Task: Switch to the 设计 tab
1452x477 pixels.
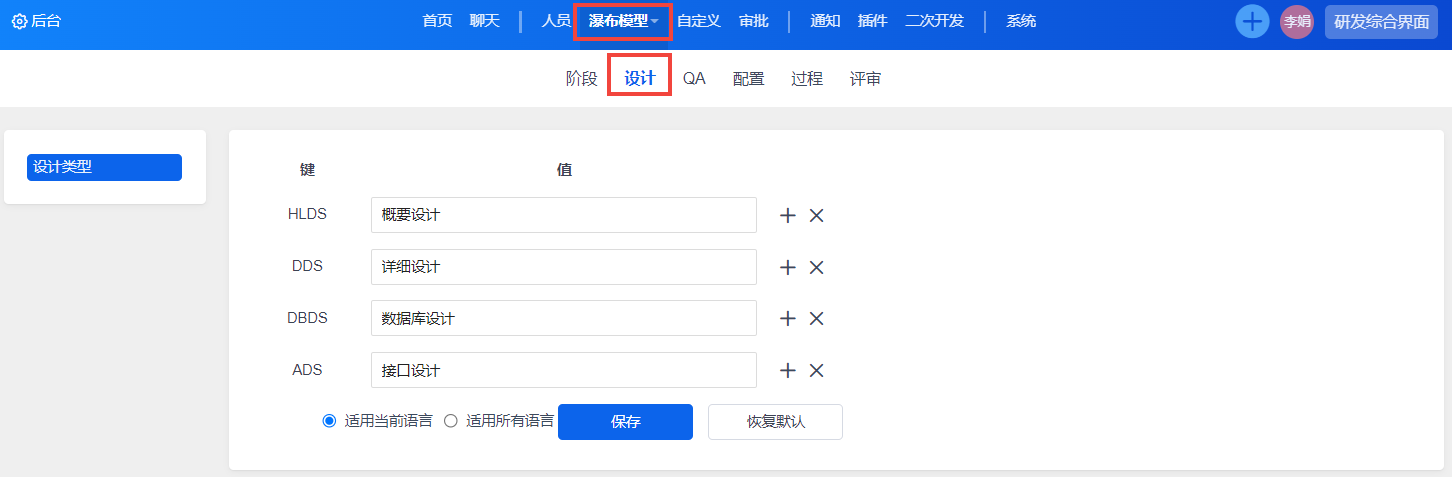Action: [x=640, y=79]
